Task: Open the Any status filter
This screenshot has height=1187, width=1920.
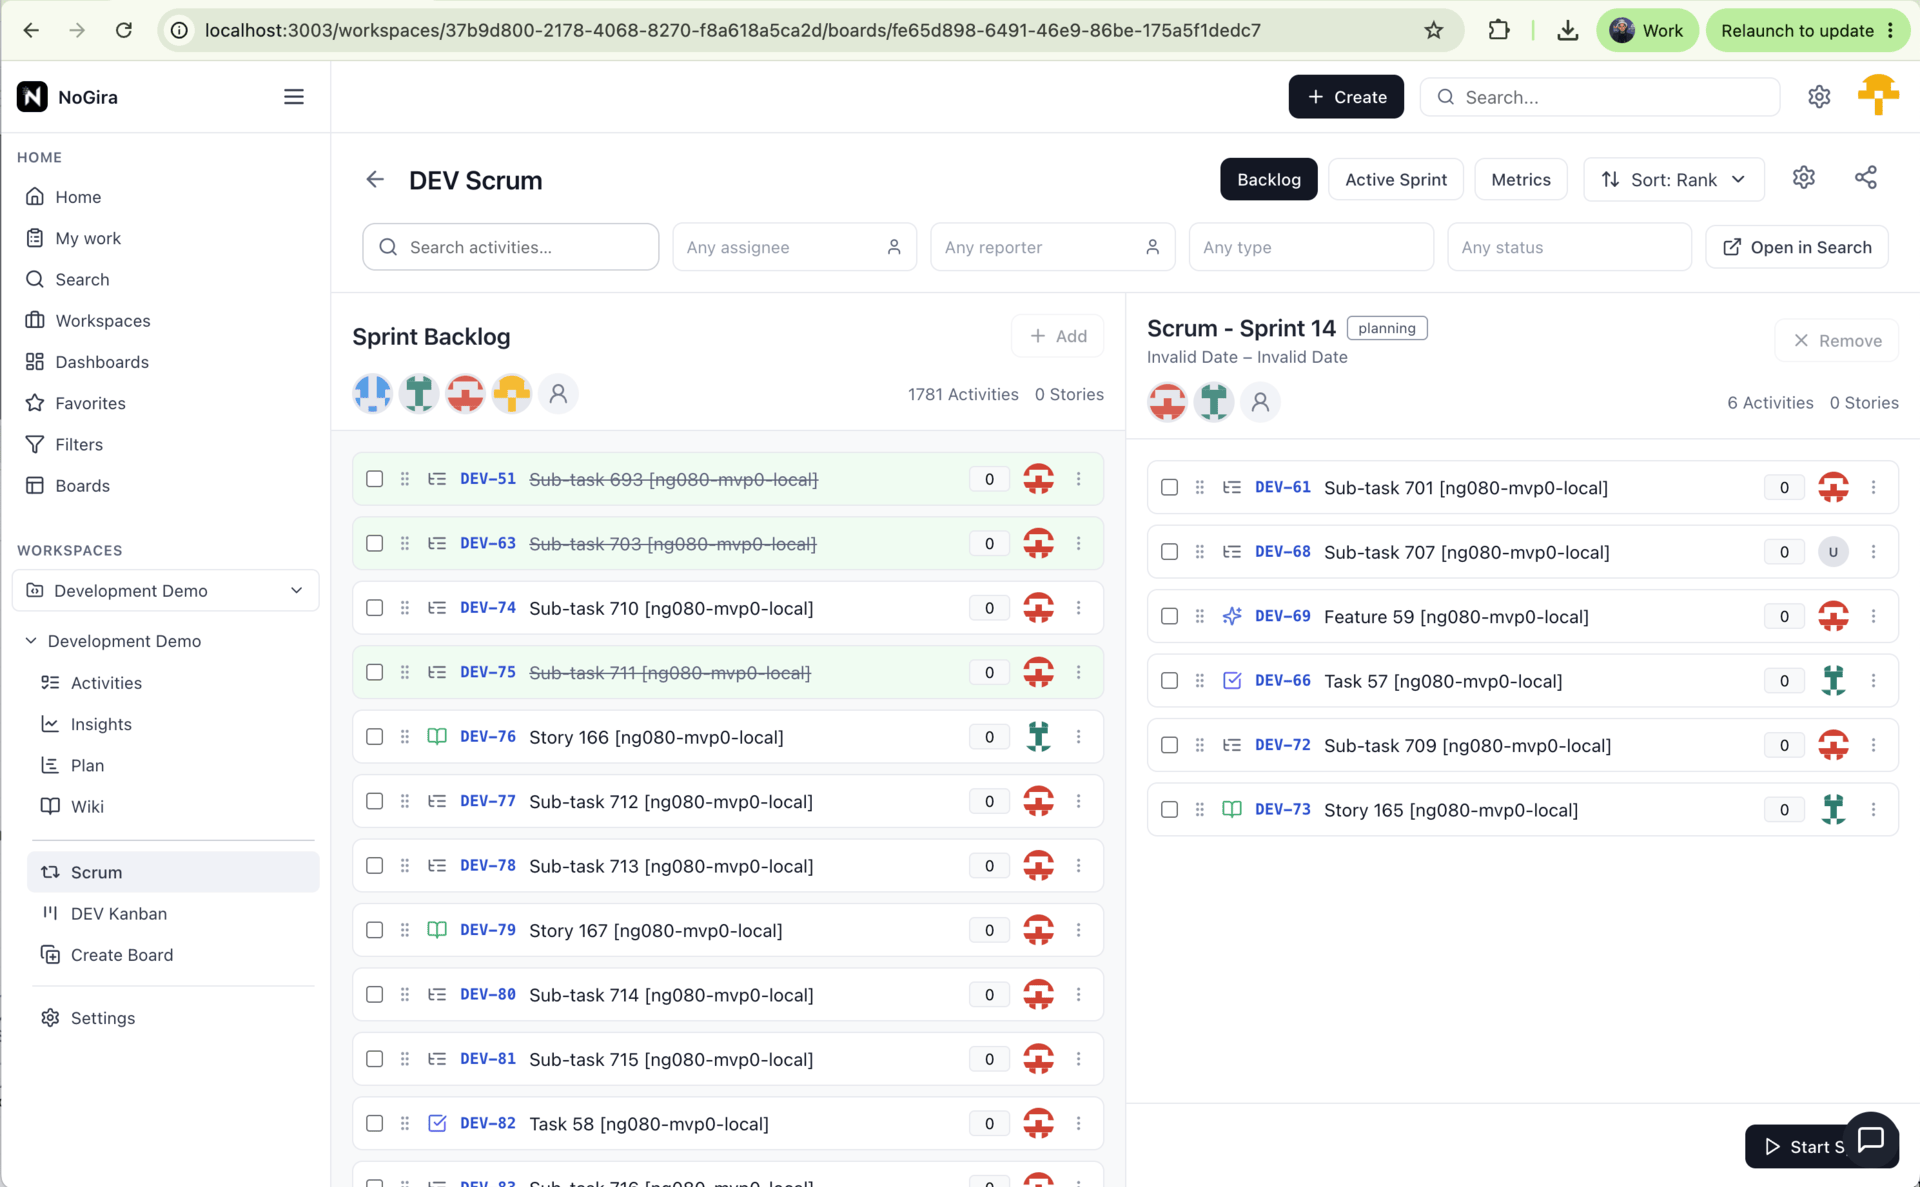Action: 1569,247
